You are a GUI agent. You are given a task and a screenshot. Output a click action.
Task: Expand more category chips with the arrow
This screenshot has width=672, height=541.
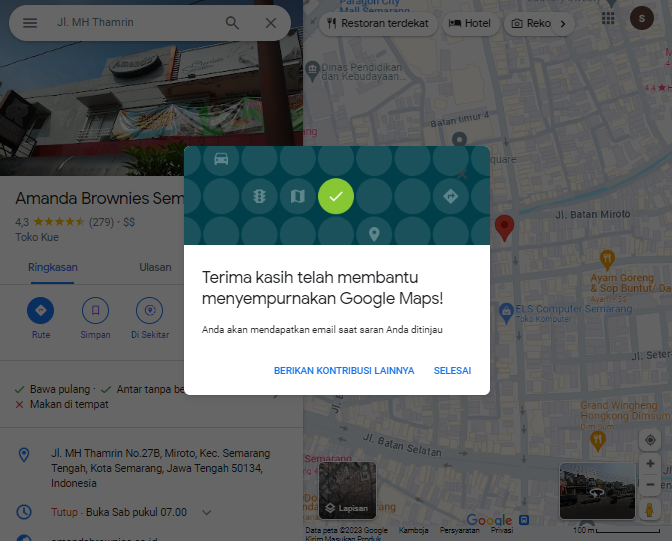pos(563,24)
